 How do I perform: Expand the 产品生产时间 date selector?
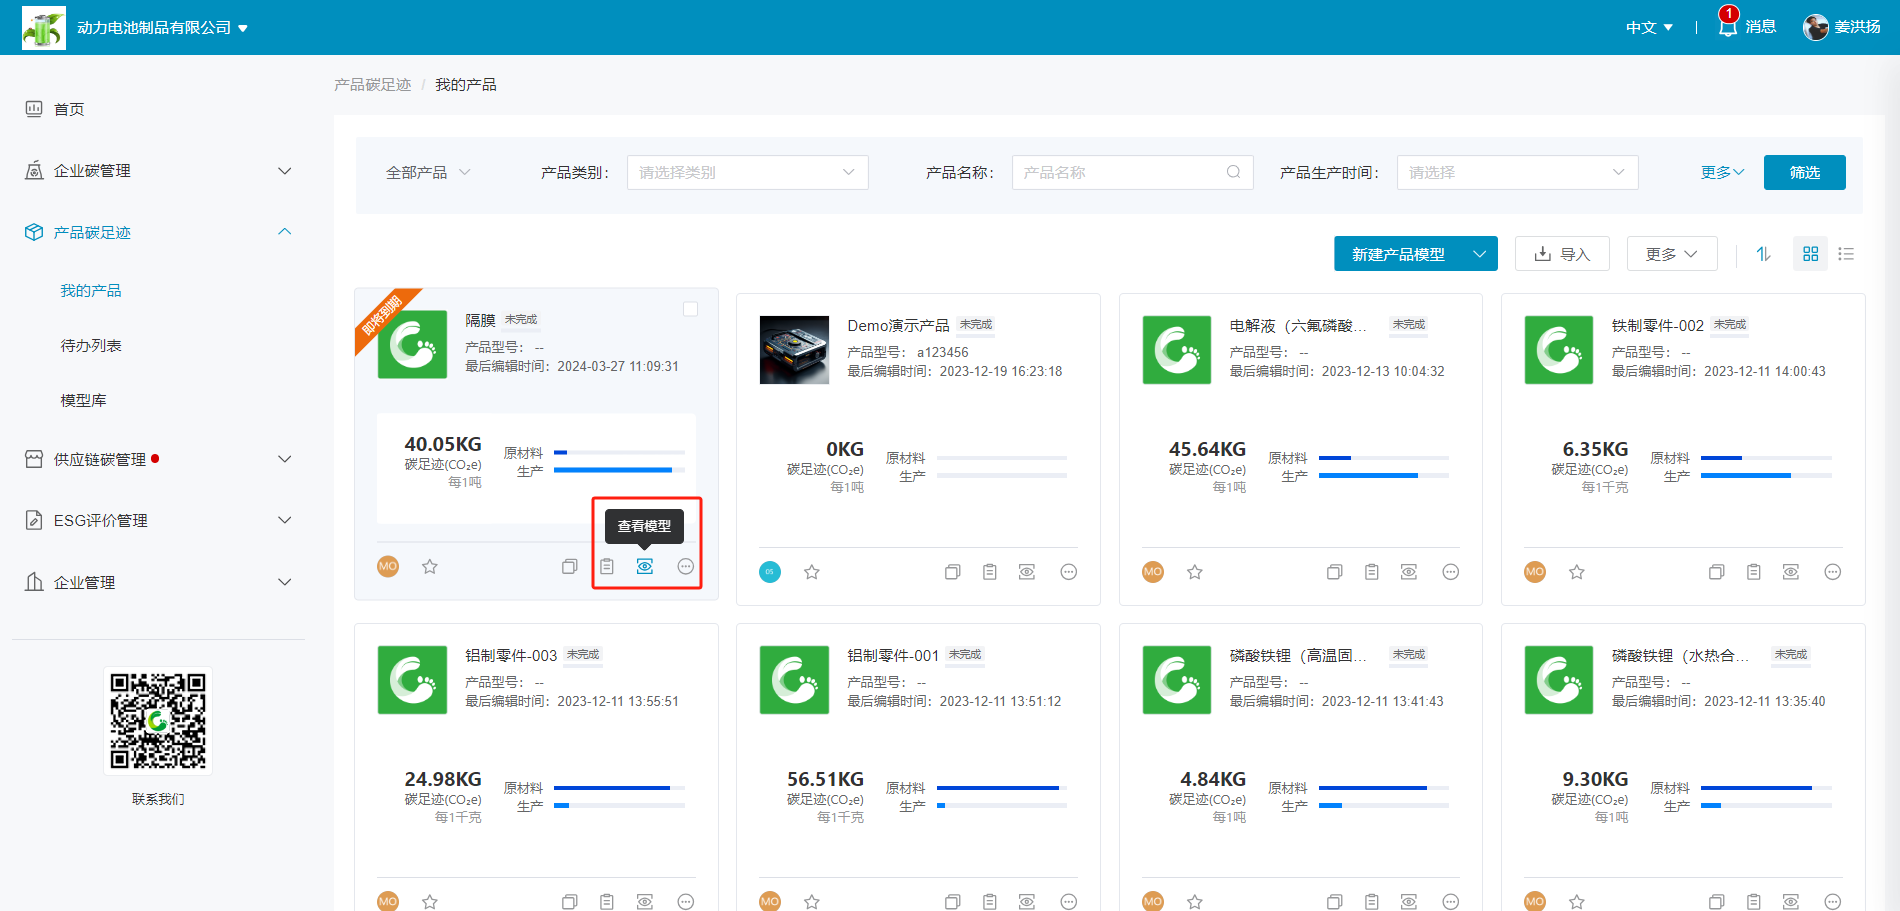click(x=1516, y=172)
